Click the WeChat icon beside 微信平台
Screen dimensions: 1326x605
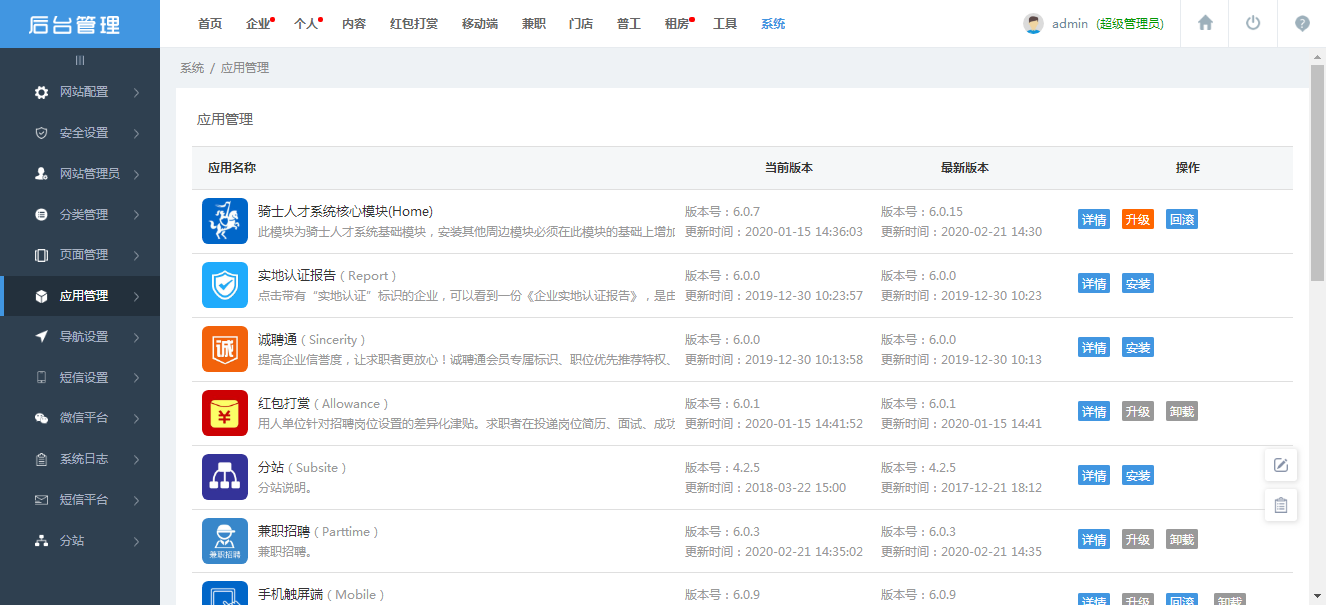tap(41, 418)
